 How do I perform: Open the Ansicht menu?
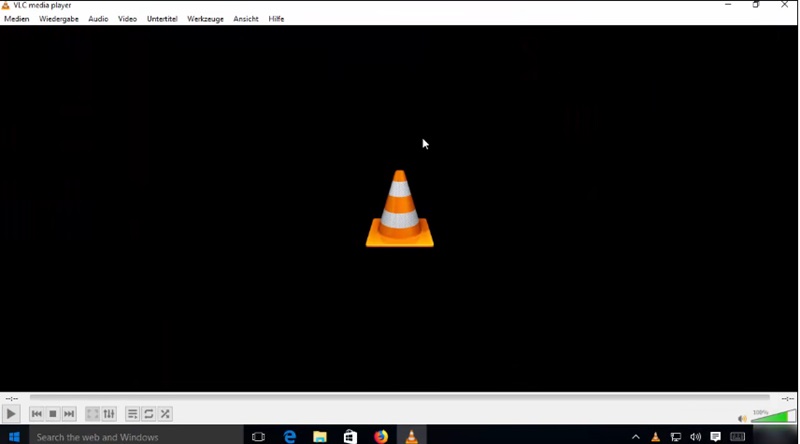pos(246,19)
